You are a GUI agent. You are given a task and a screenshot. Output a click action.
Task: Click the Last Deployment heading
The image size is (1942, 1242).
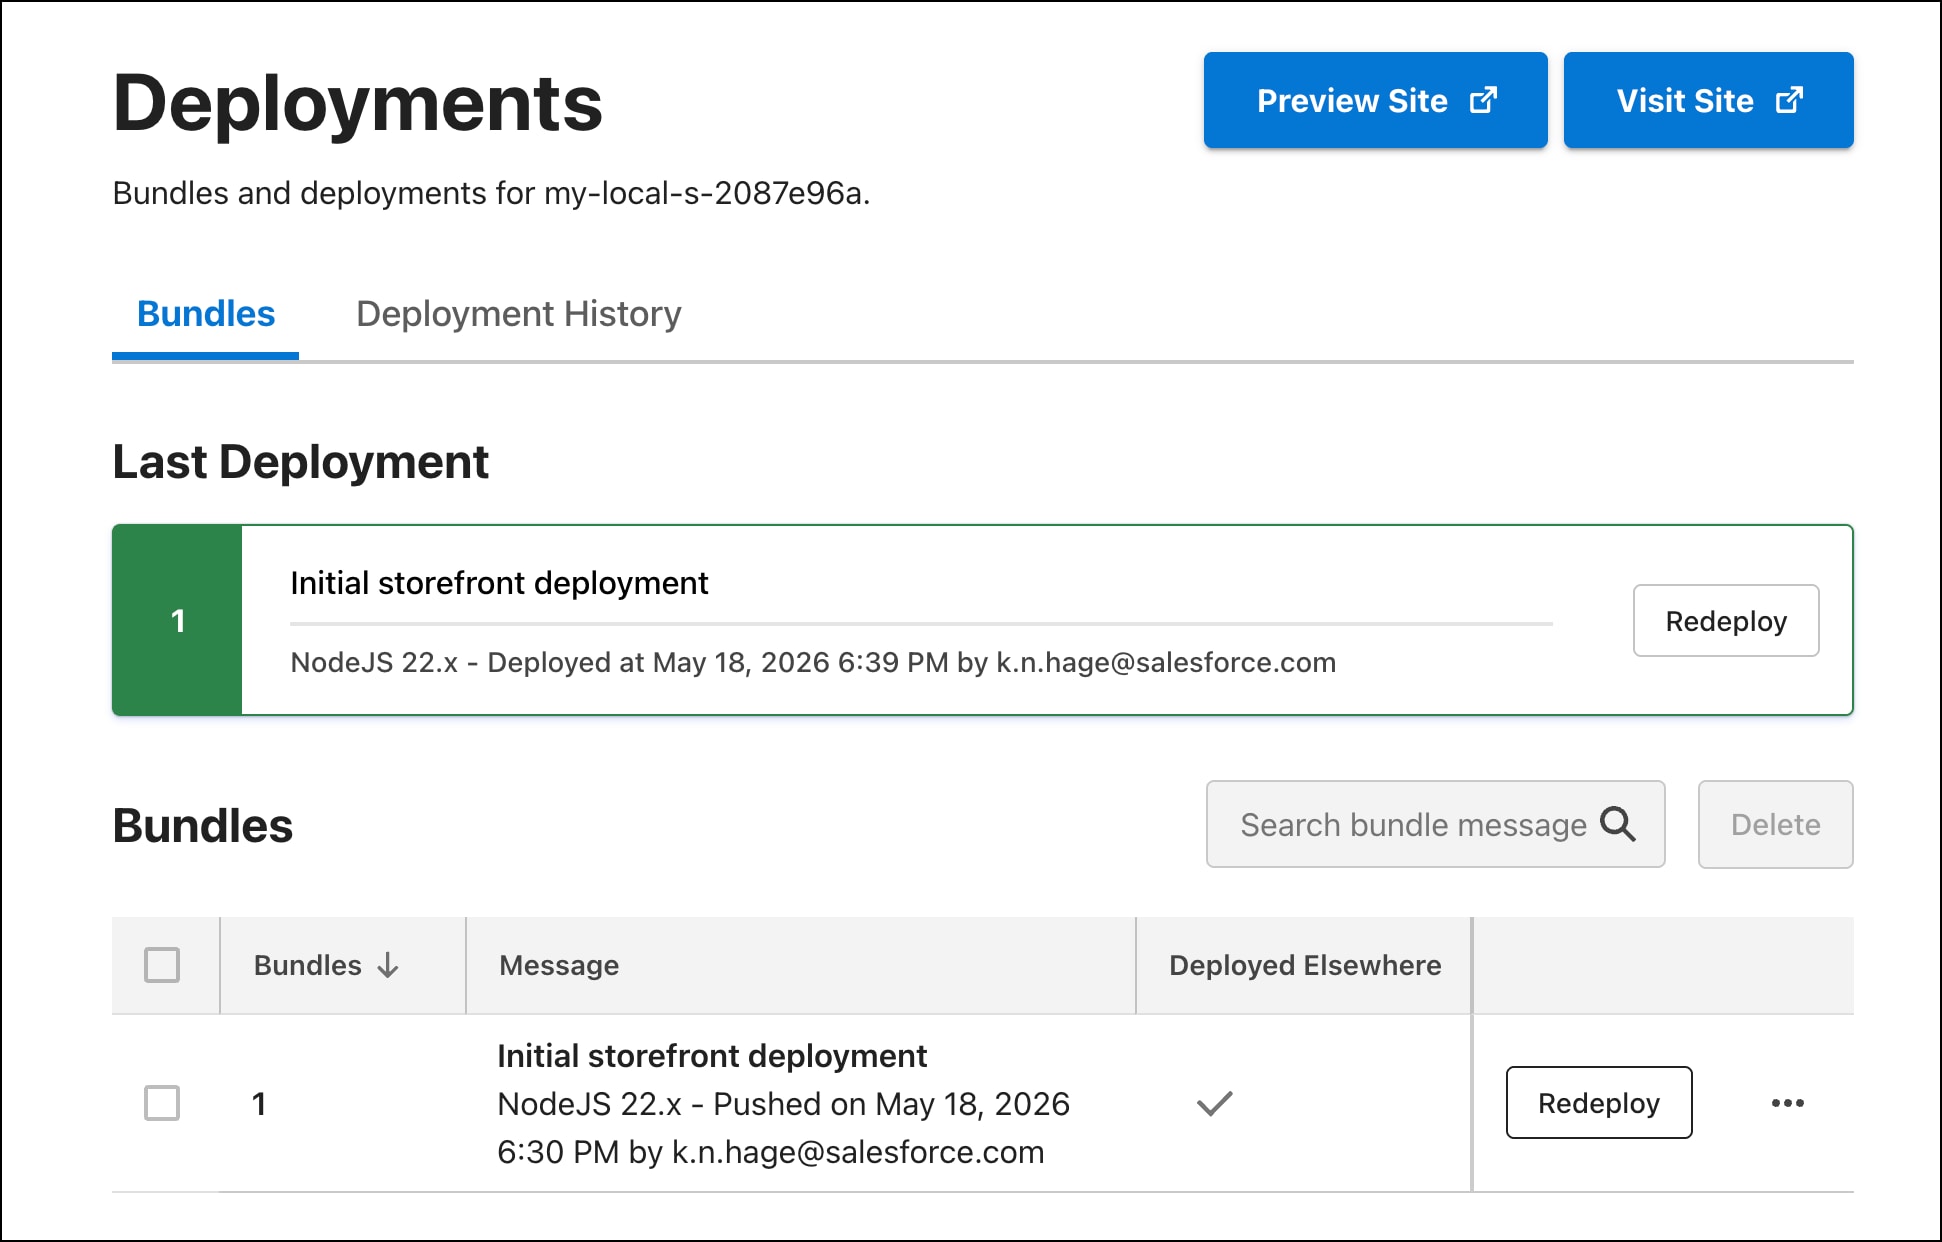click(x=300, y=462)
